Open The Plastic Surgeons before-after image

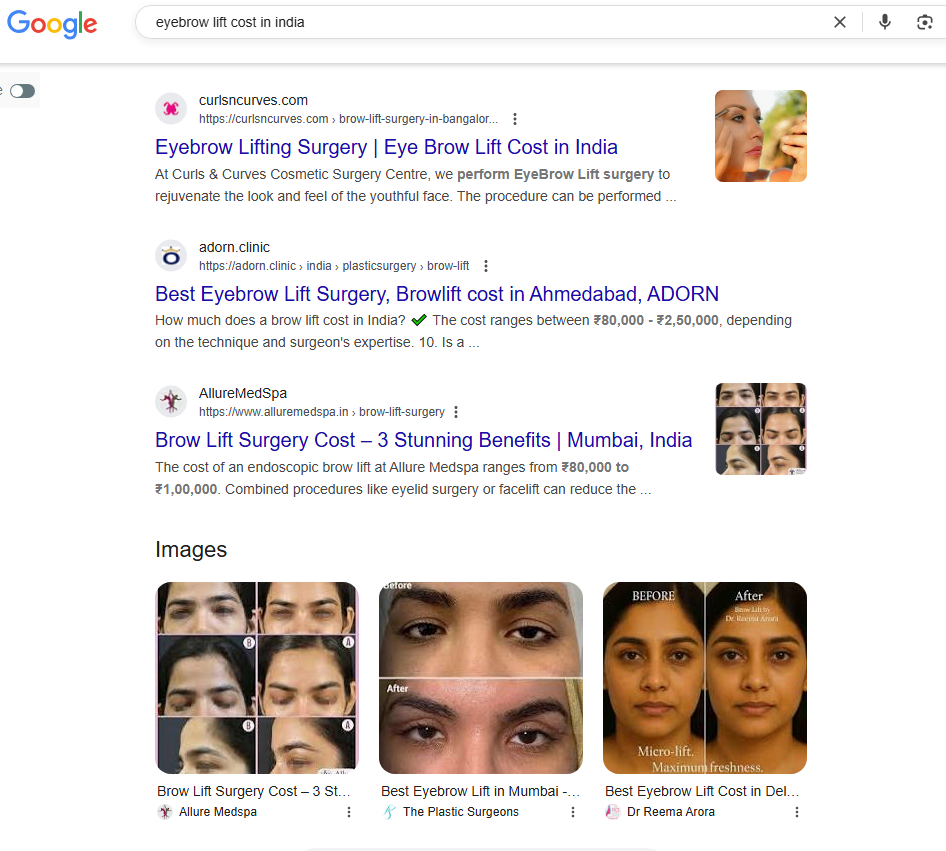pos(480,677)
